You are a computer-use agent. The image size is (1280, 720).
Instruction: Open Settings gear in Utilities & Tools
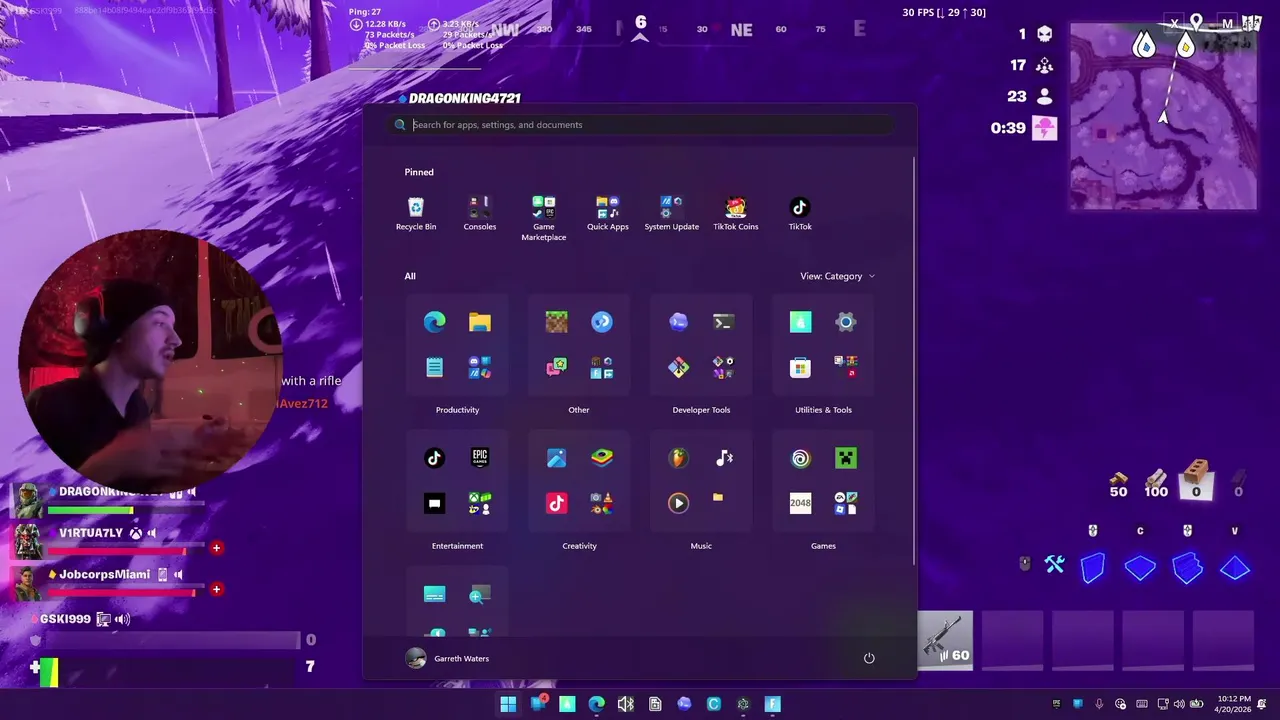click(x=846, y=322)
